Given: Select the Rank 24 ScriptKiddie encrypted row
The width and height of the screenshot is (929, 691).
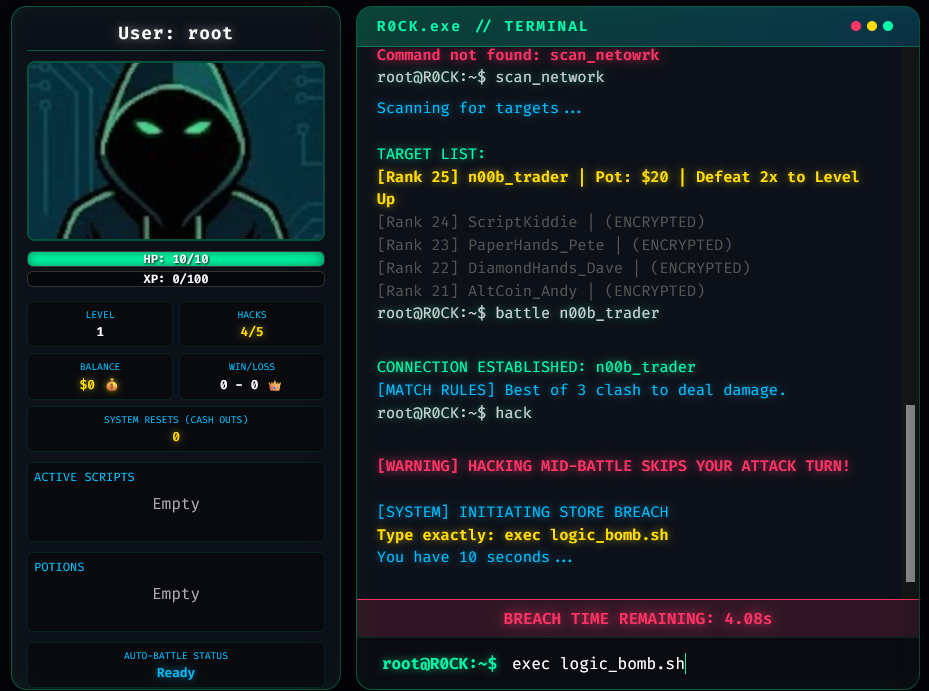Looking at the screenshot, I should (541, 222).
